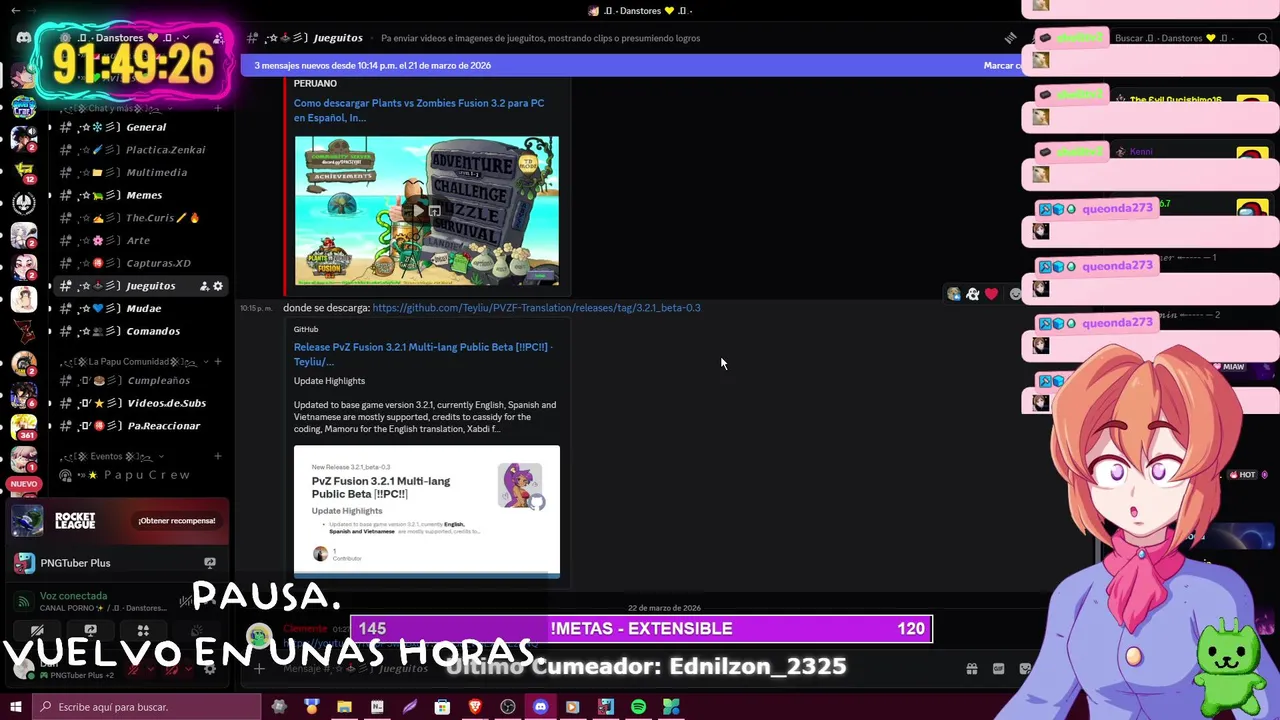Open the GitHub release preview image
Screen dimensions: 1280x720
pyautogui.click(x=427, y=511)
